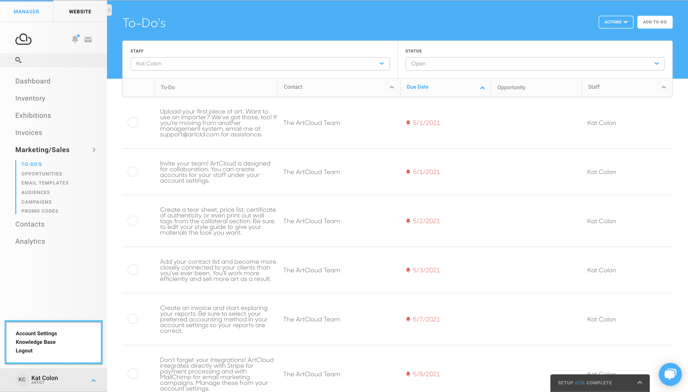
Task: Open the Promo Codes submenu item
Action: pyautogui.click(x=39, y=211)
